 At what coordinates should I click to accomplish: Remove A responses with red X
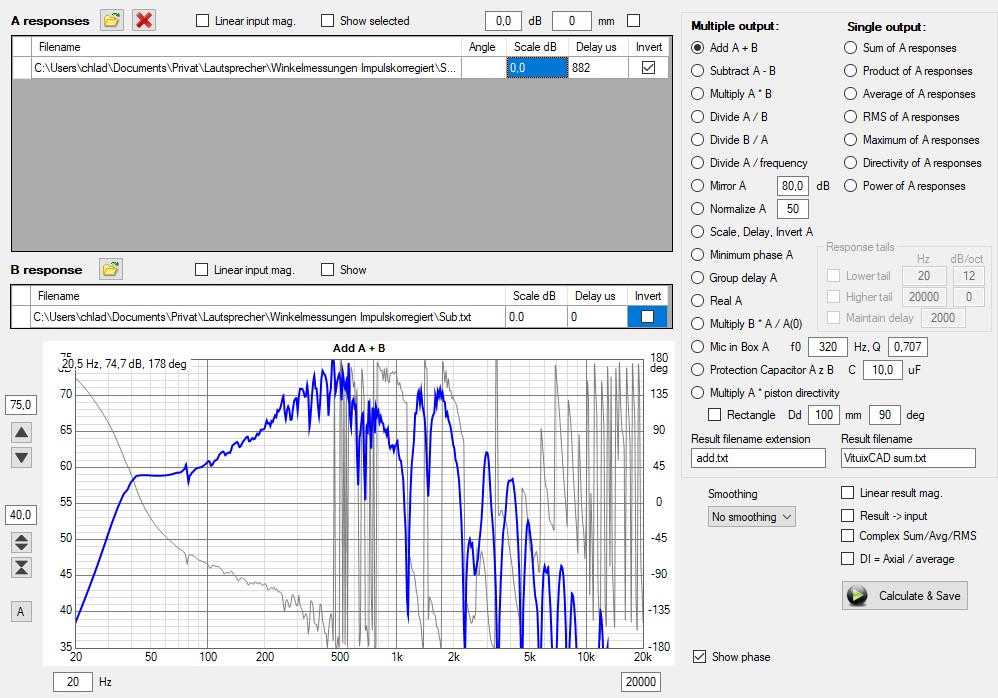pyautogui.click(x=144, y=20)
